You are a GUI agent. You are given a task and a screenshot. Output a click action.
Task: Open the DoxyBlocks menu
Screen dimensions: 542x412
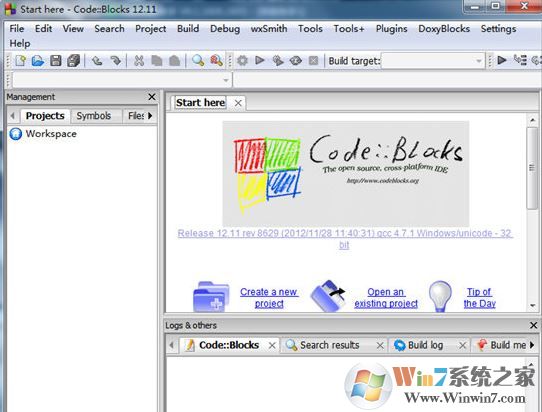click(444, 29)
